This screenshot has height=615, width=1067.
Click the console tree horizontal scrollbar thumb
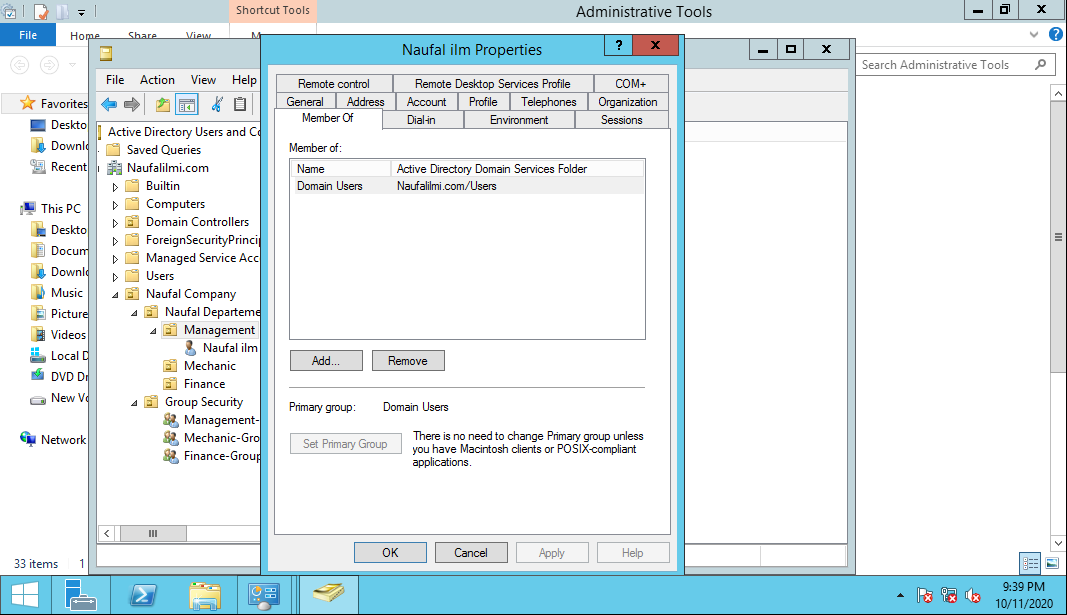152,533
